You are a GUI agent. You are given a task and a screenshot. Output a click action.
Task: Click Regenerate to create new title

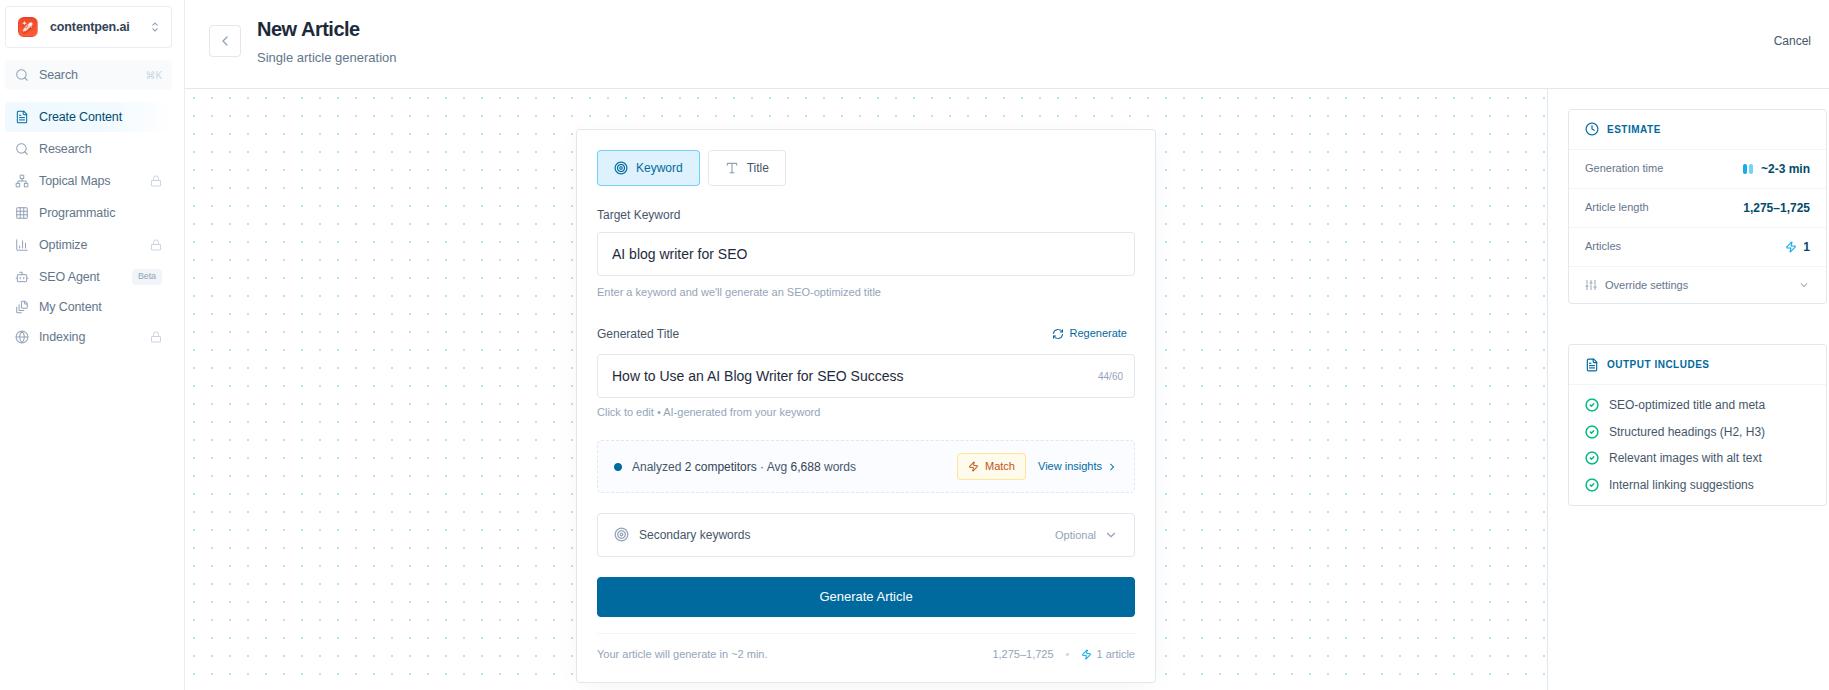[x=1089, y=334]
